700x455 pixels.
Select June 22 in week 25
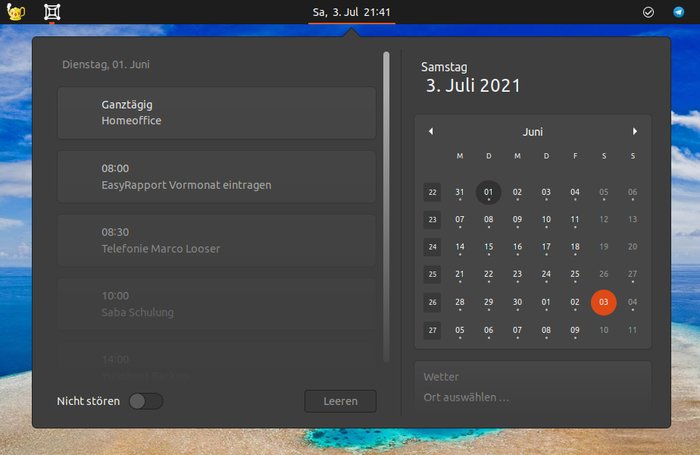pyautogui.click(x=488, y=274)
